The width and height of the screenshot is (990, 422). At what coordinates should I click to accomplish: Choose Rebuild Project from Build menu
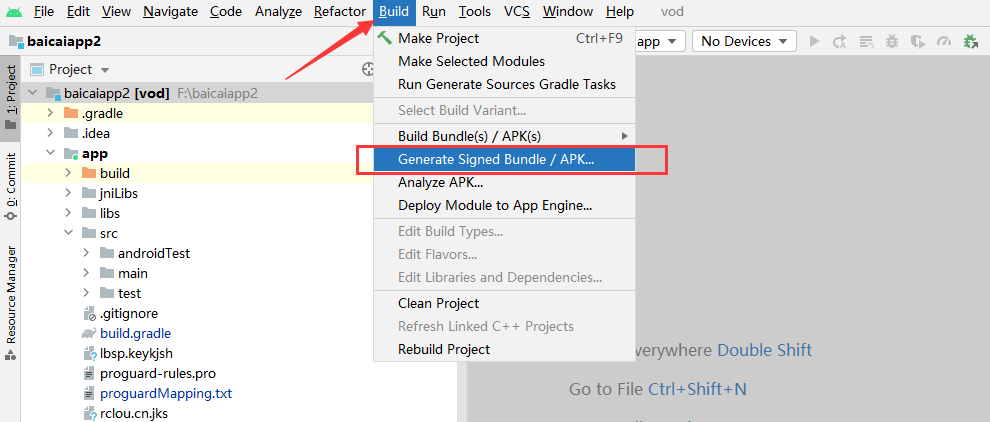point(444,349)
